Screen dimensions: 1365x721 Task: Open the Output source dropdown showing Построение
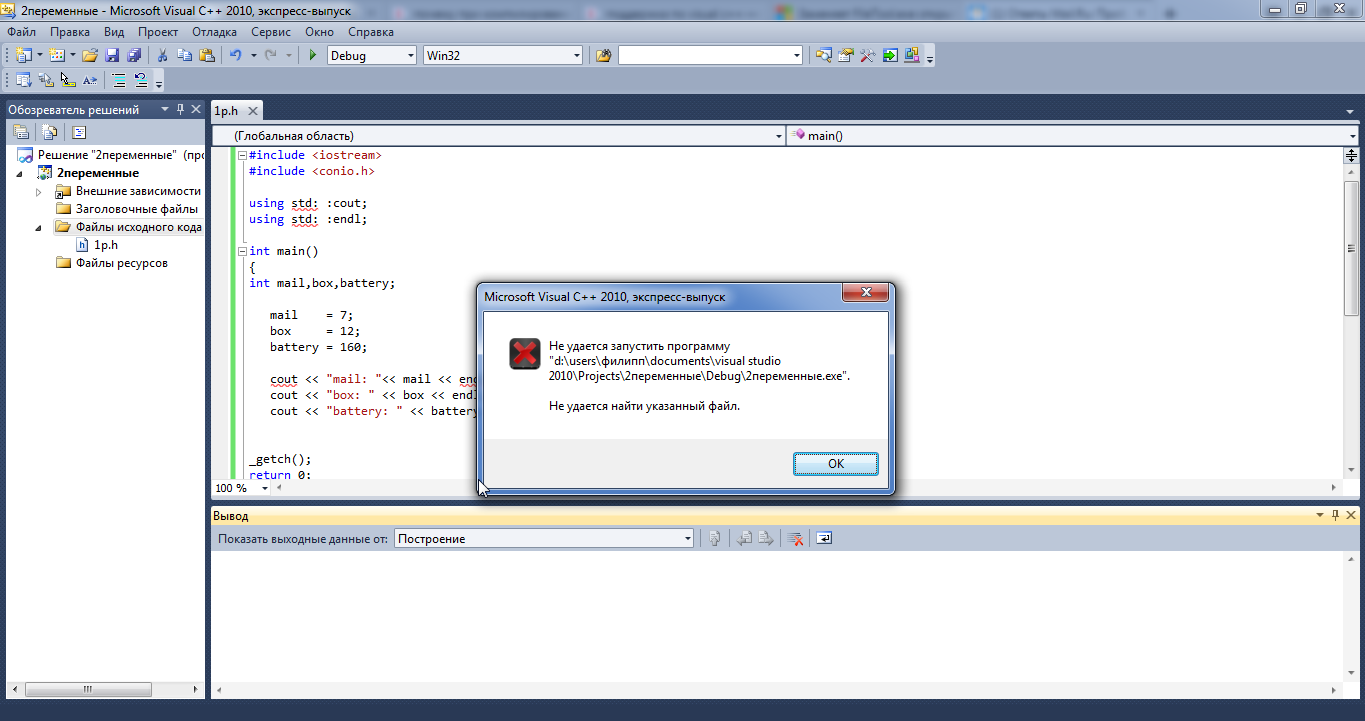(x=687, y=539)
